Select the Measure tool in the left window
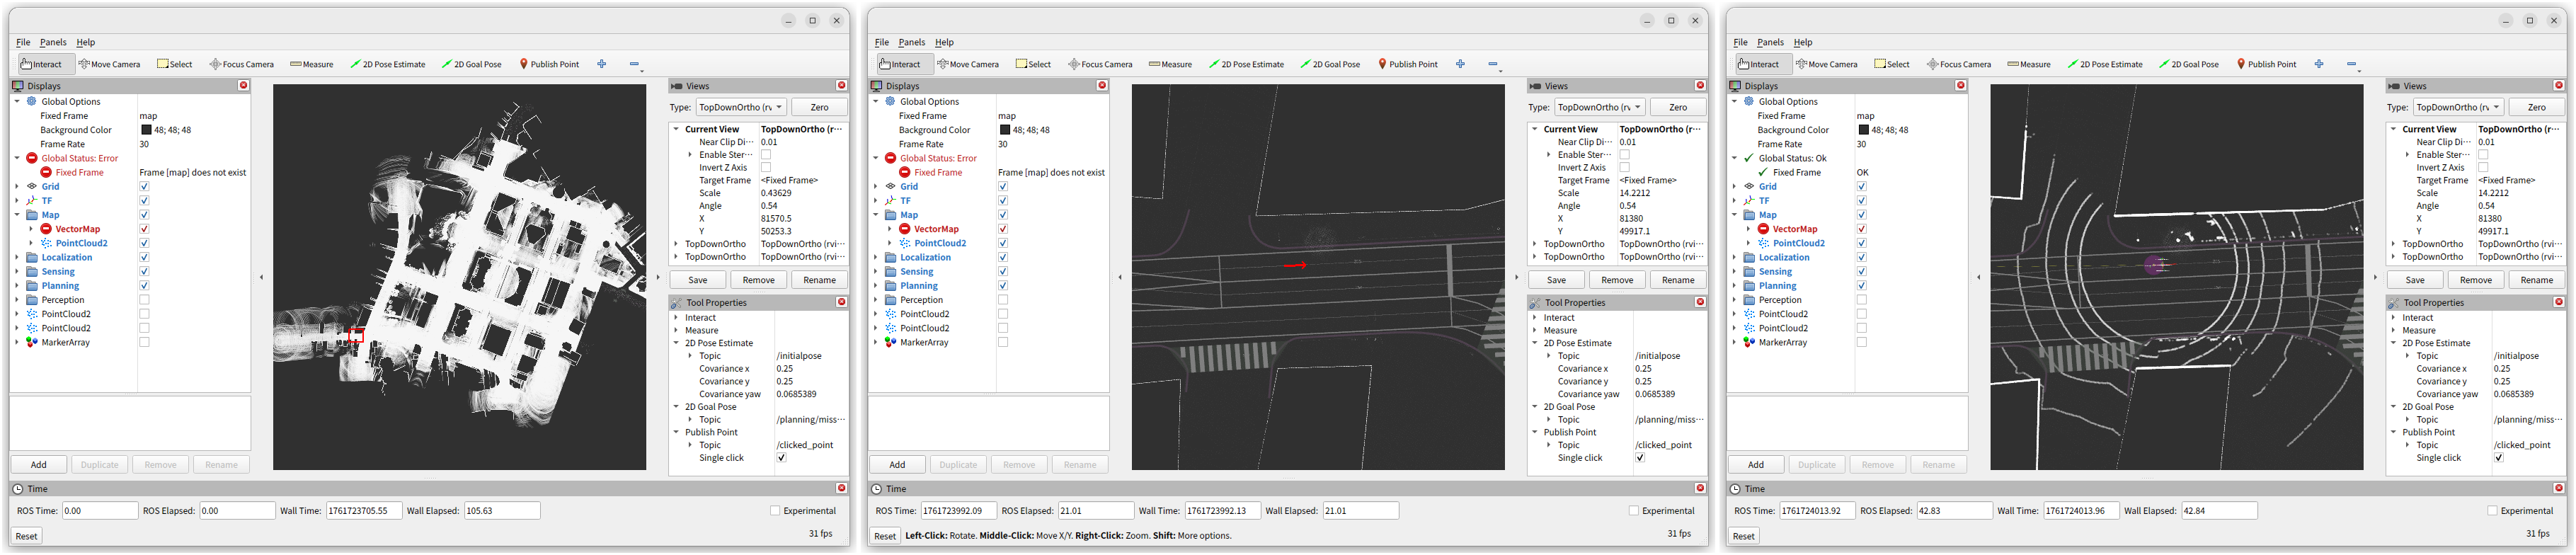 [x=312, y=64]
